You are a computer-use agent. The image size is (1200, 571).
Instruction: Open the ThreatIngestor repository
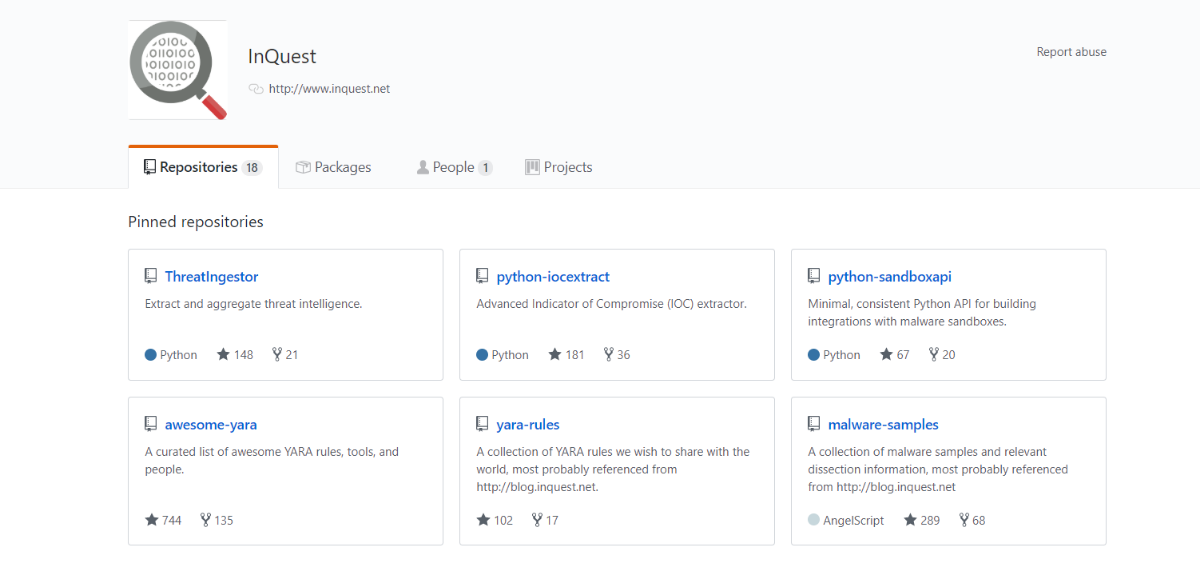[x=211, y=277]
